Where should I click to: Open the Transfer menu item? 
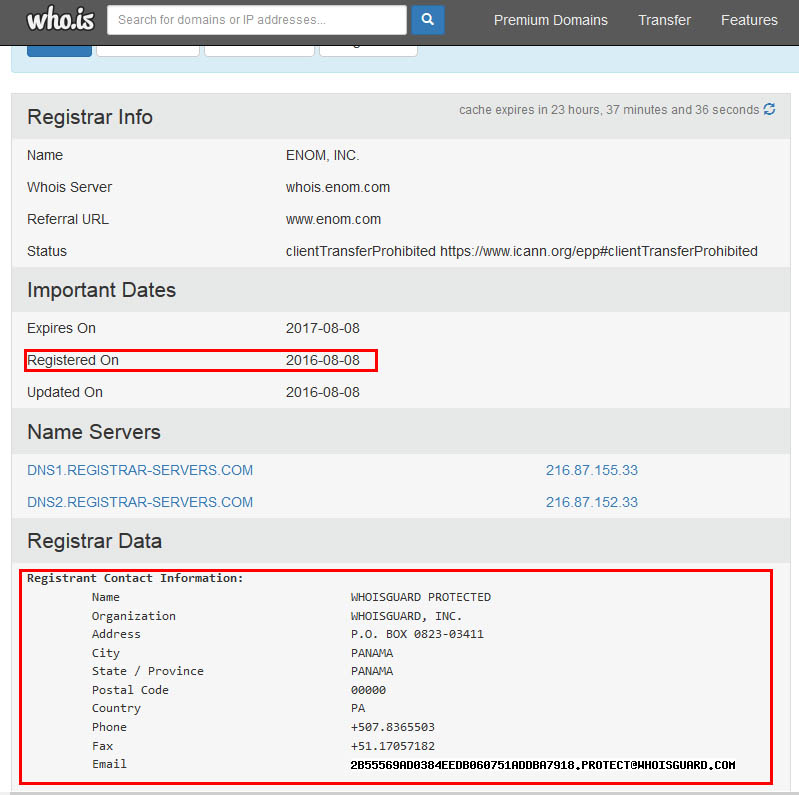(x=664, y=20)
